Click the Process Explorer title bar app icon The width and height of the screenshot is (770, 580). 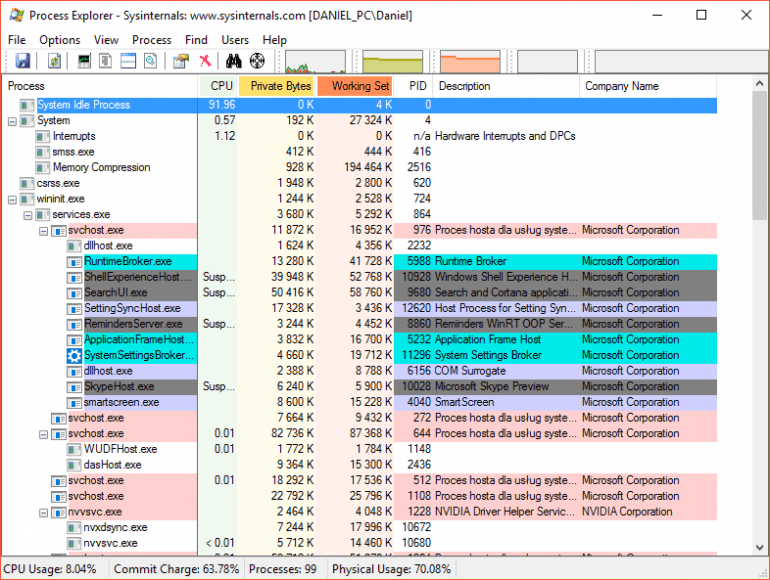click(x=16, y=15)
